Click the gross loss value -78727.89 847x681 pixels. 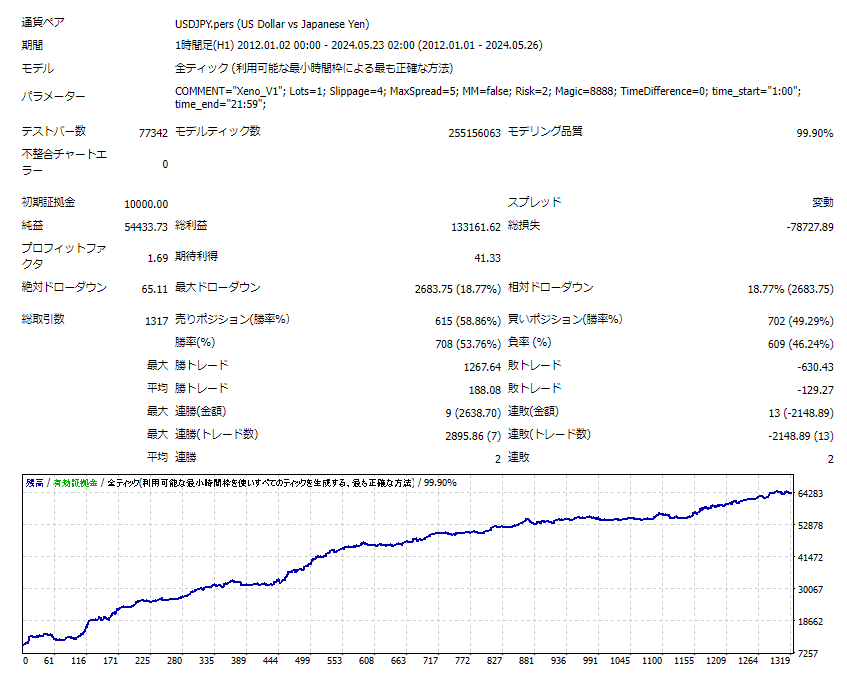coord(810,227)
